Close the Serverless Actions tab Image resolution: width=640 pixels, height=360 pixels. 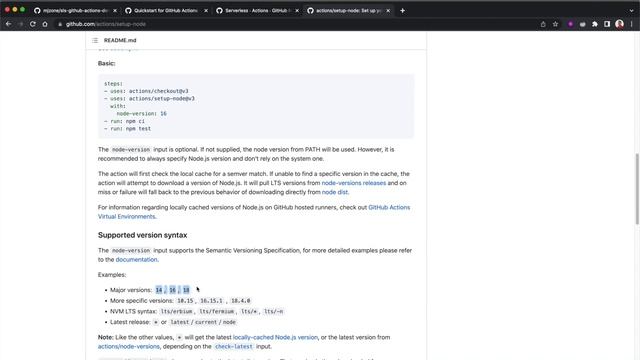click(297, 11)
